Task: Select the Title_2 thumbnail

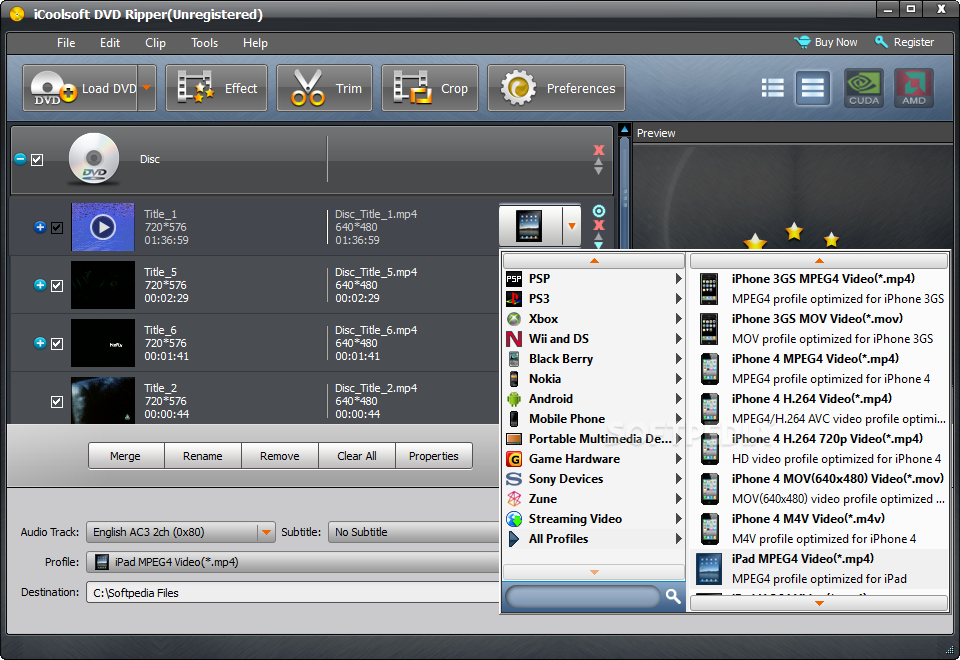Action: [x=103, y=400]
